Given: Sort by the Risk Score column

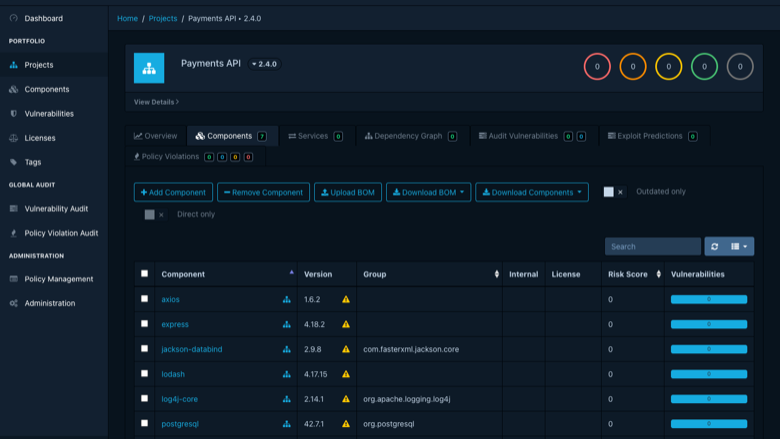Looking at the screenshot, I should [x=633, y=274].
